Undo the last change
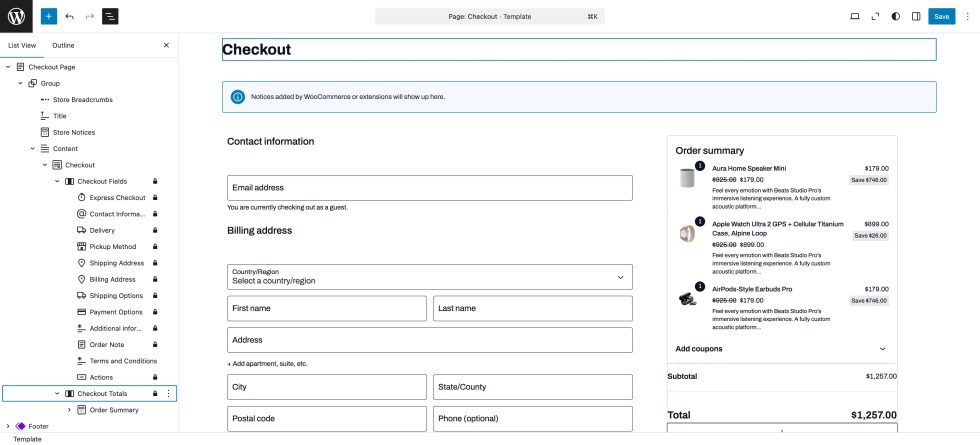980x445 pixels. click(x=69, y=16)
